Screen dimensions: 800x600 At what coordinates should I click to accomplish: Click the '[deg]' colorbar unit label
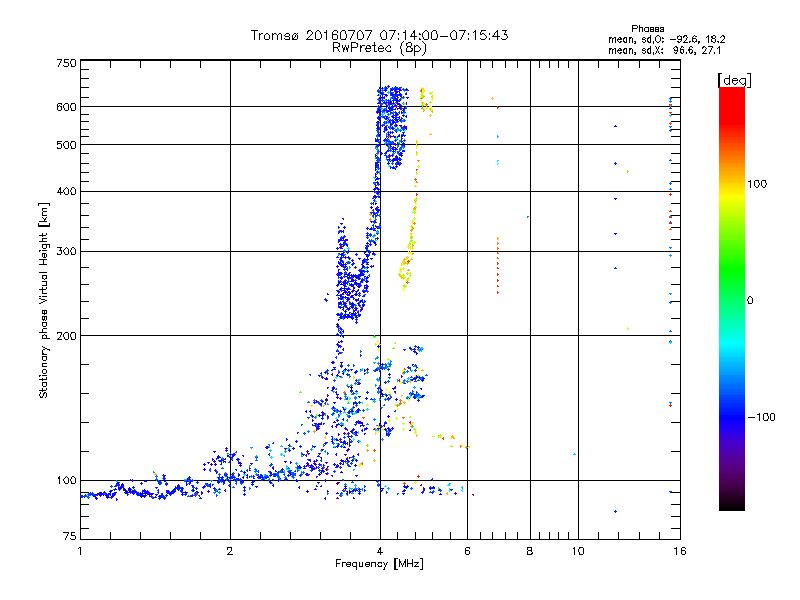[x=734, y=80]
